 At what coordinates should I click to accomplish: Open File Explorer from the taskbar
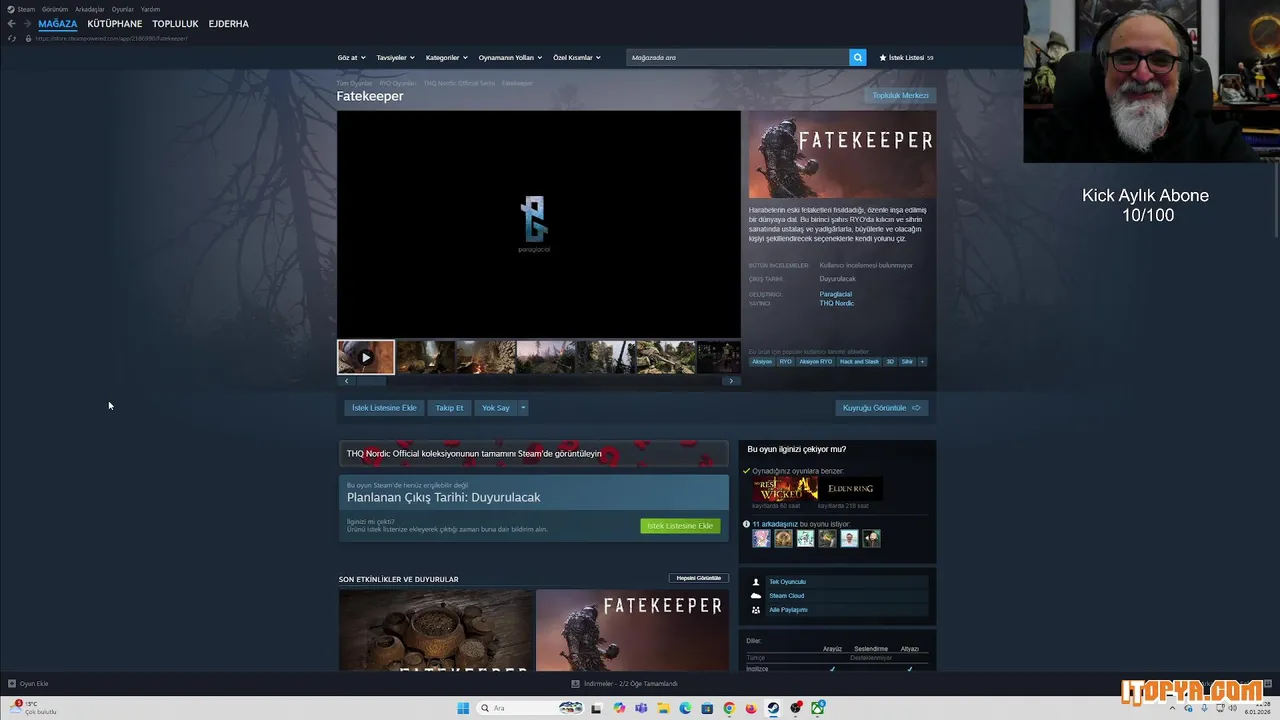[663, 708]
